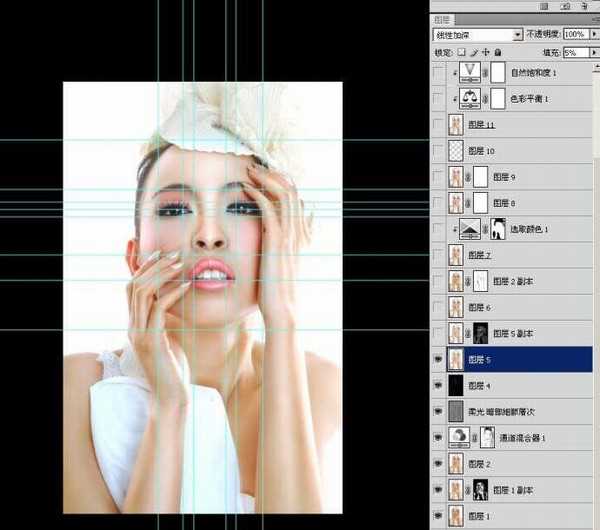Expand the fill percentage arrow
This screenshot has width=600, height=530.
click(595, 50)
